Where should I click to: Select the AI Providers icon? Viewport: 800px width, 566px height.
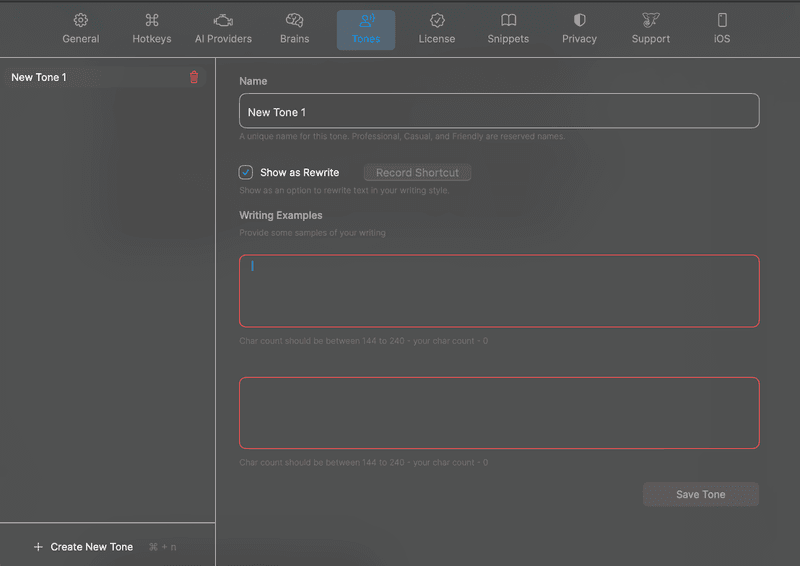pyautogui.click(x=223, y=20)
